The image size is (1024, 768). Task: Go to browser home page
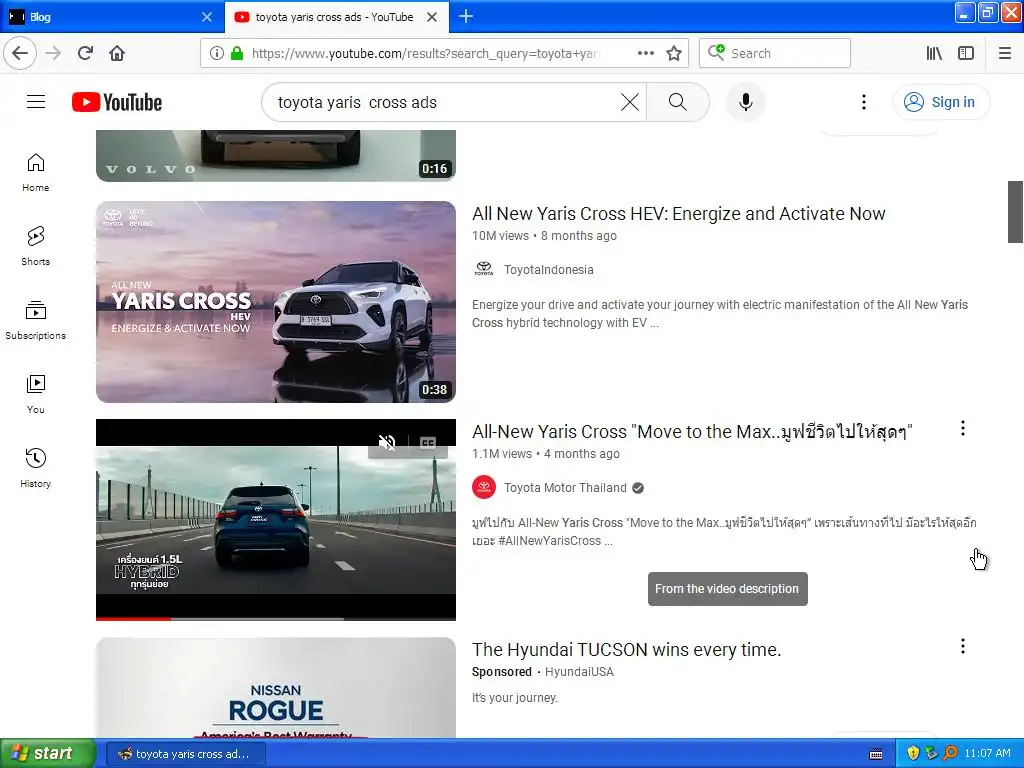[x=117, y=53]
